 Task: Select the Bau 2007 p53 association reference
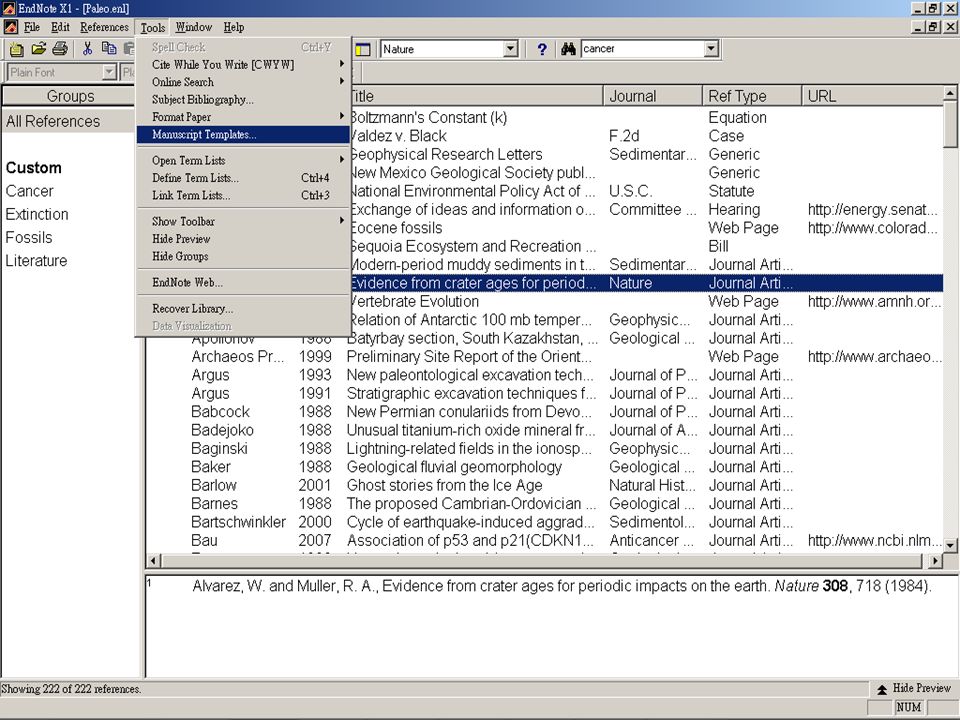coord(544,541)
